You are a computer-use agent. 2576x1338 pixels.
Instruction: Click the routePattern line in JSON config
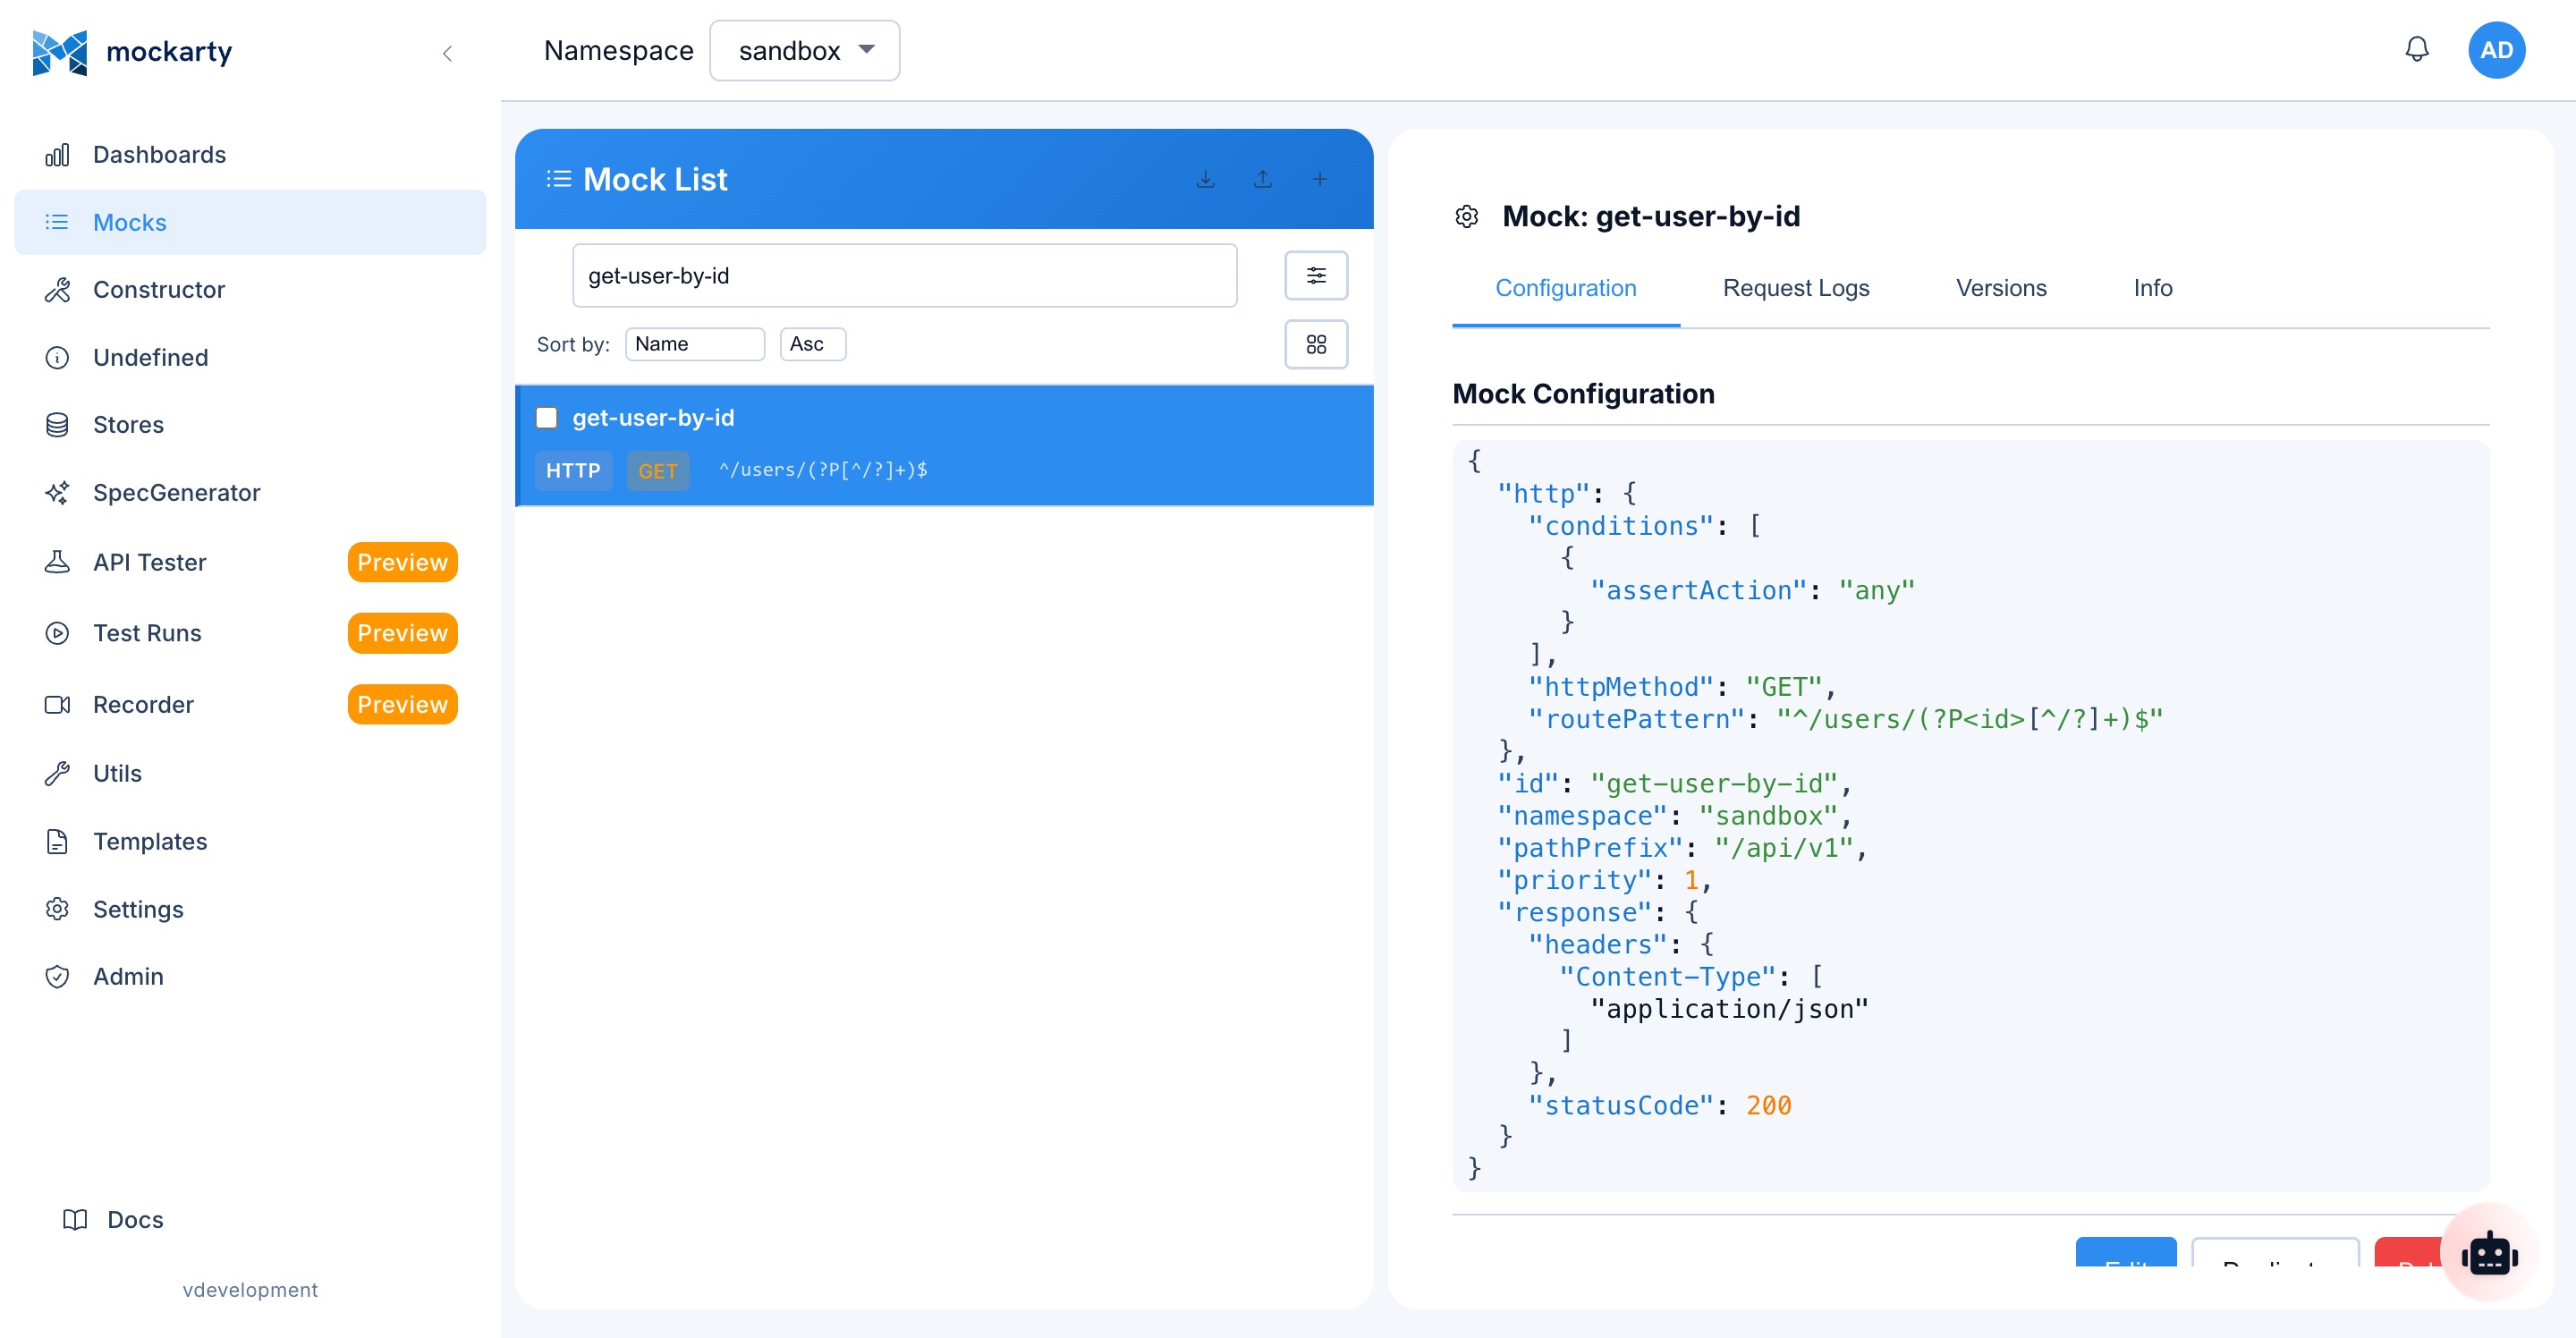click(1845, 719)
